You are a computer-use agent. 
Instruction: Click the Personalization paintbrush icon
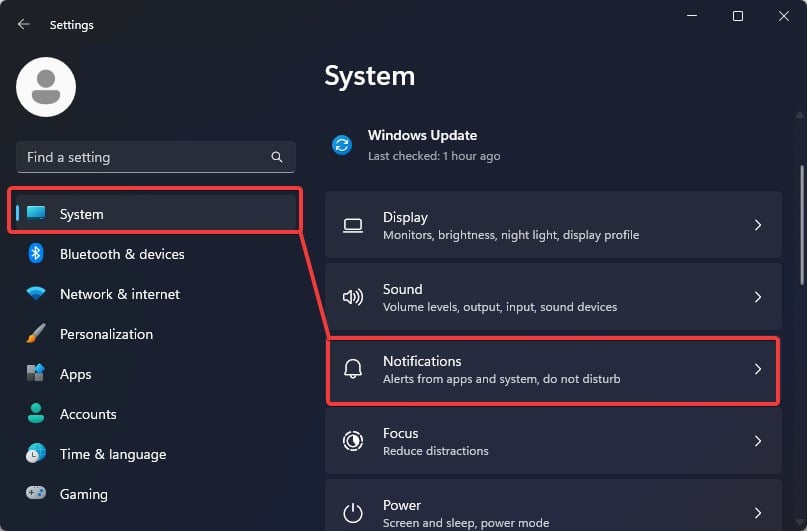pos(36,334)
